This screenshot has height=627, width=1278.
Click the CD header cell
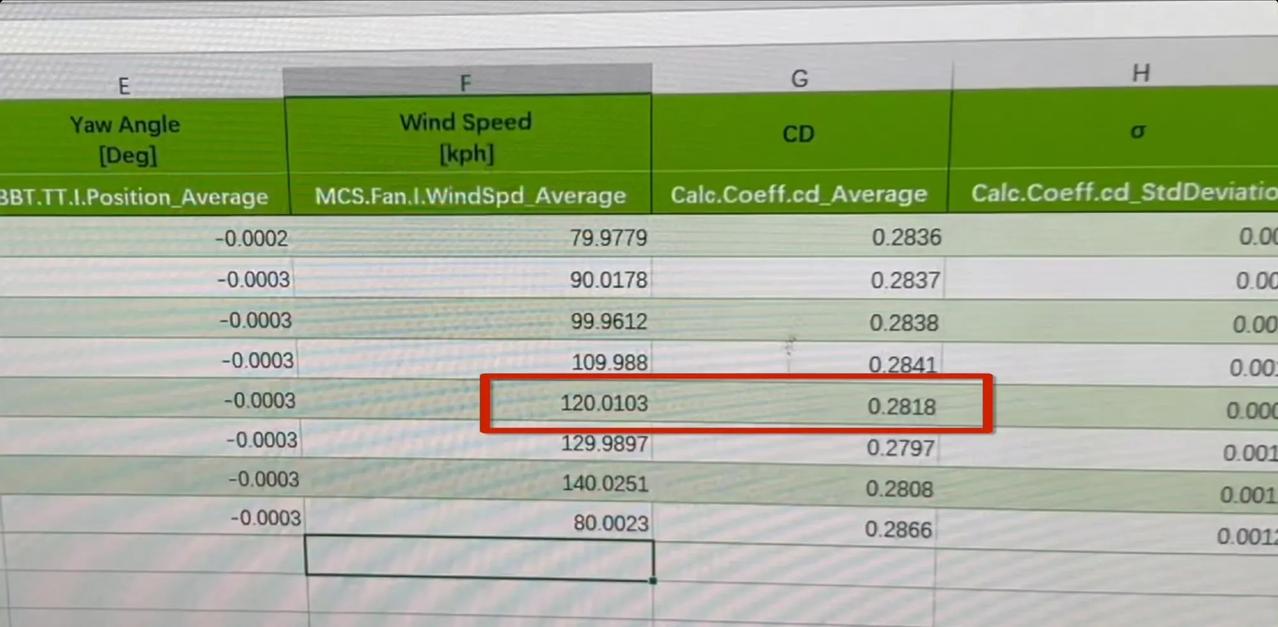[799, 134]
